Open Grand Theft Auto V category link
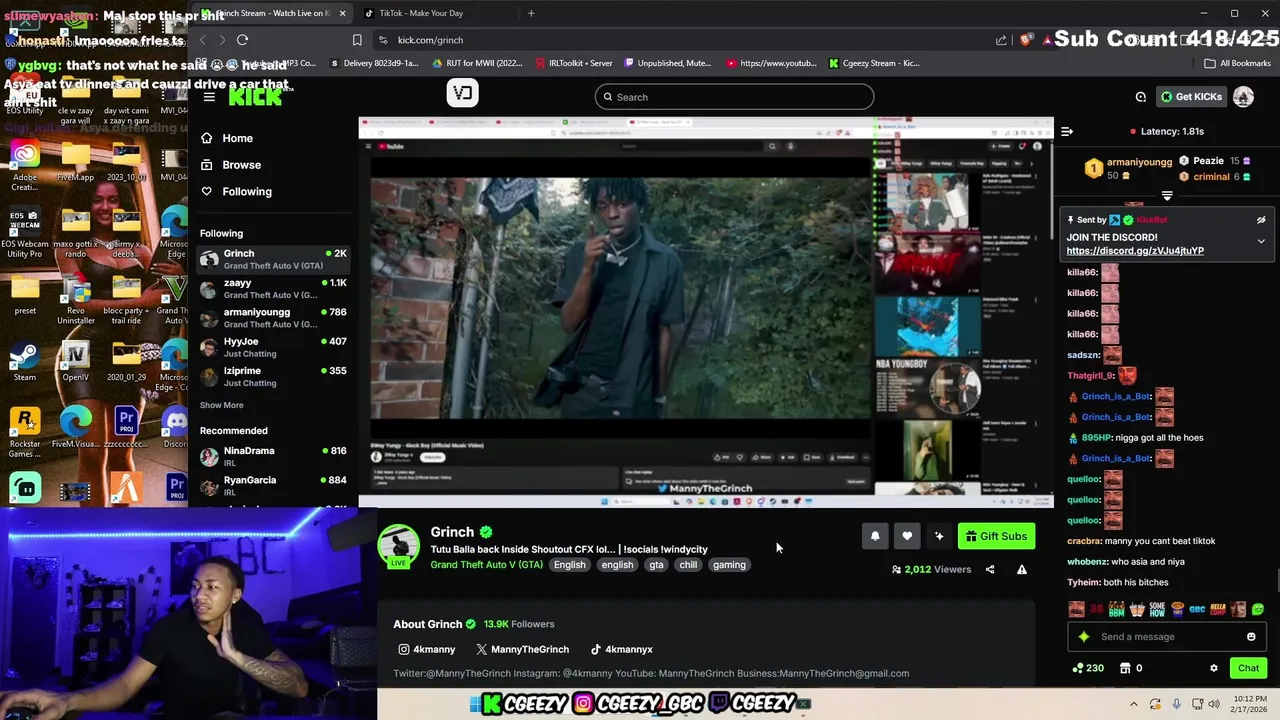 (486, 565)
